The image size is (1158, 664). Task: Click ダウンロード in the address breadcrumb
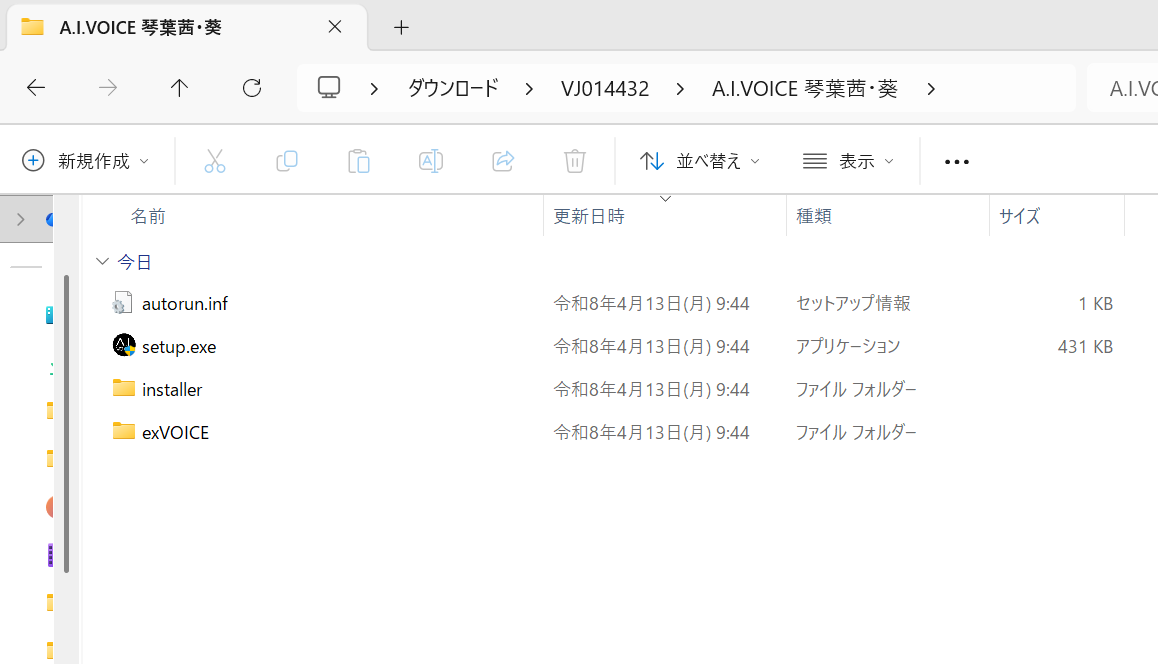pos(453,89)
